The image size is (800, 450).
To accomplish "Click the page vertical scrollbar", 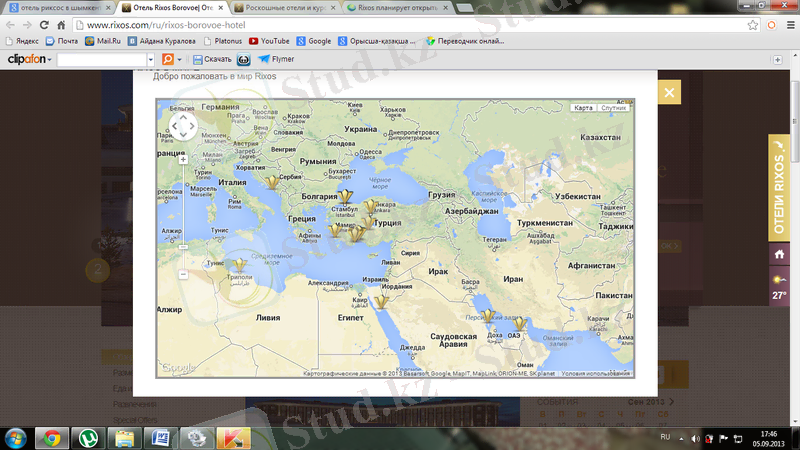I will [x=795, y=121].
